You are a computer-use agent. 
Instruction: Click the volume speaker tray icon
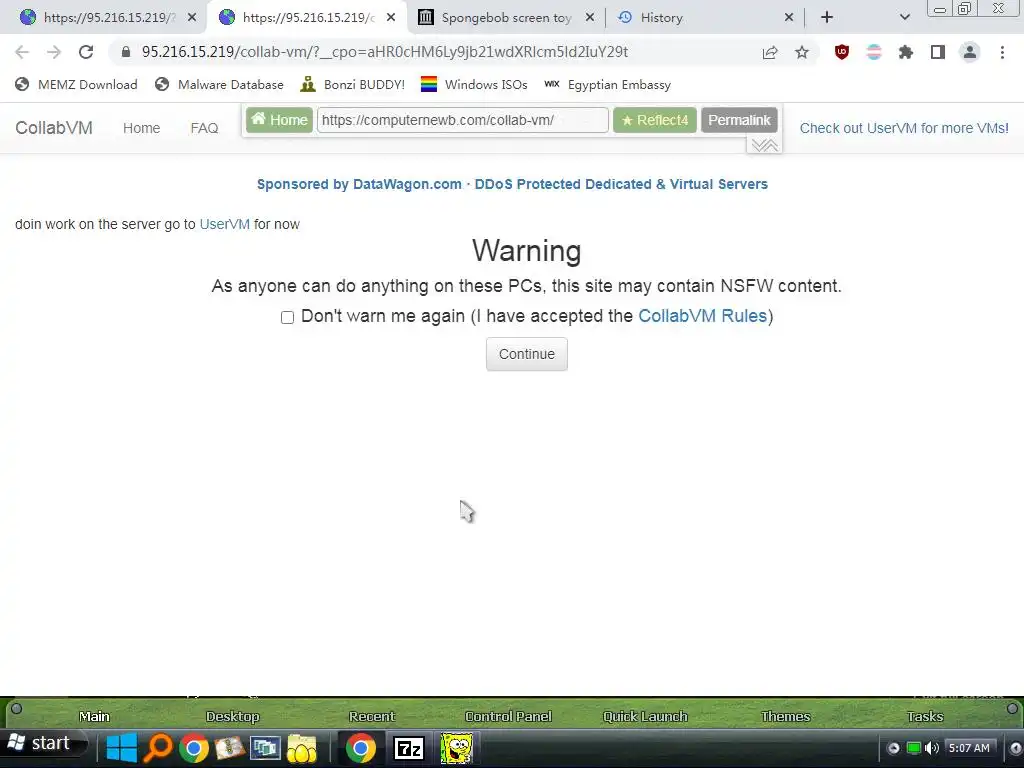pos(931,748)
